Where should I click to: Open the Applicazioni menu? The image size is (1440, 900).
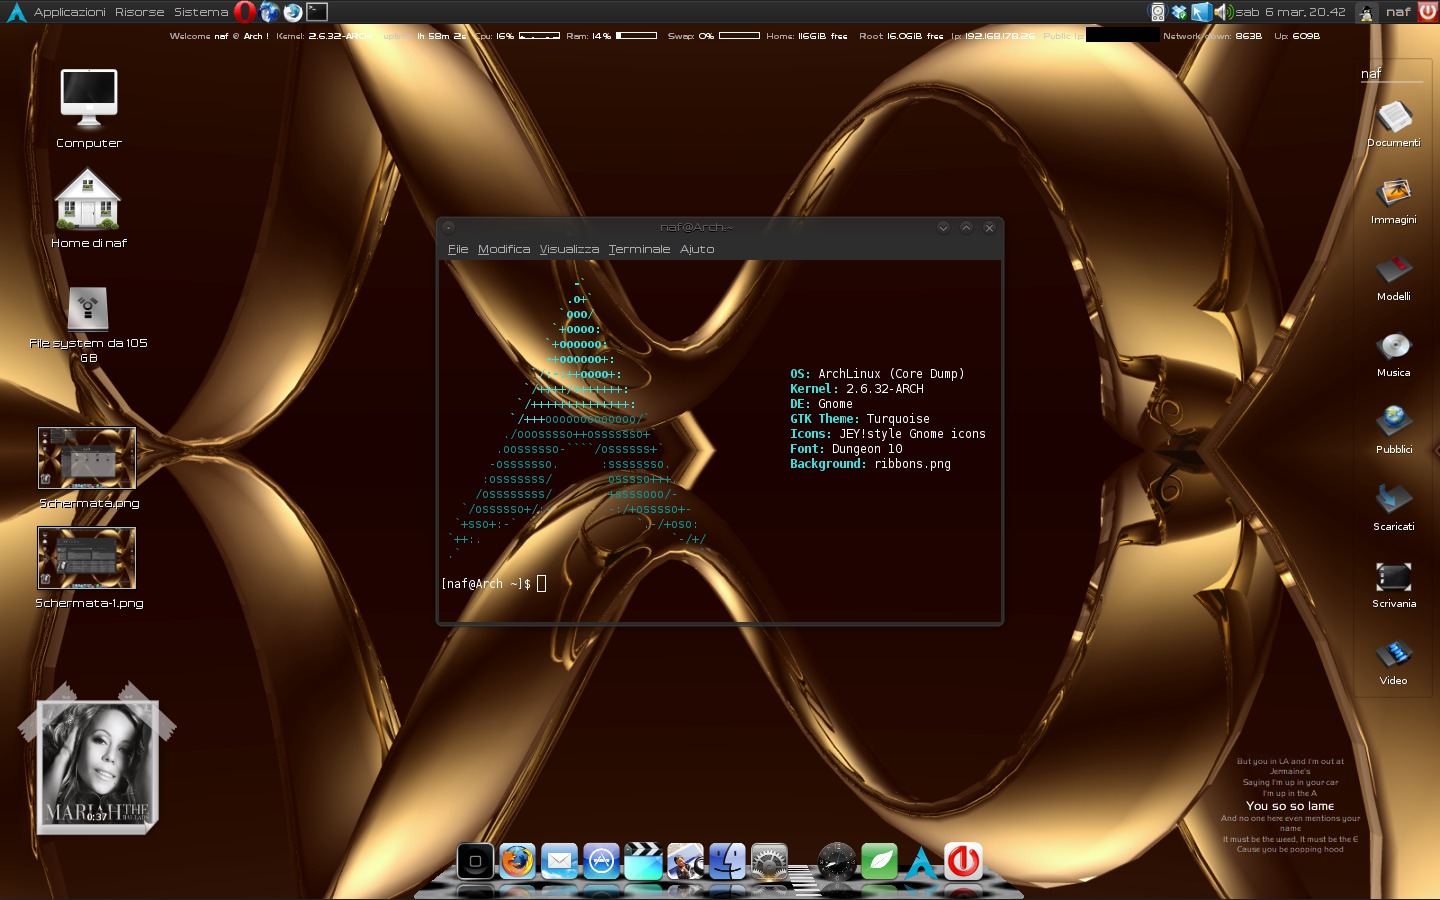pos(70,12)
